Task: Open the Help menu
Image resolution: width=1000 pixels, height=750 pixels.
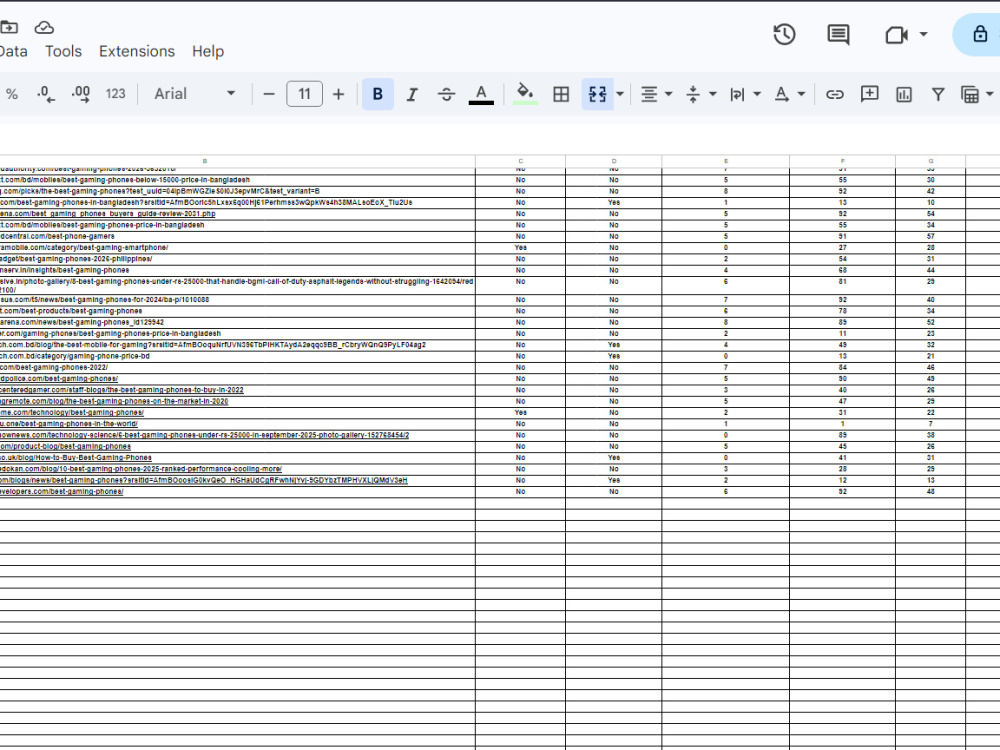Action: coord(208,51)
